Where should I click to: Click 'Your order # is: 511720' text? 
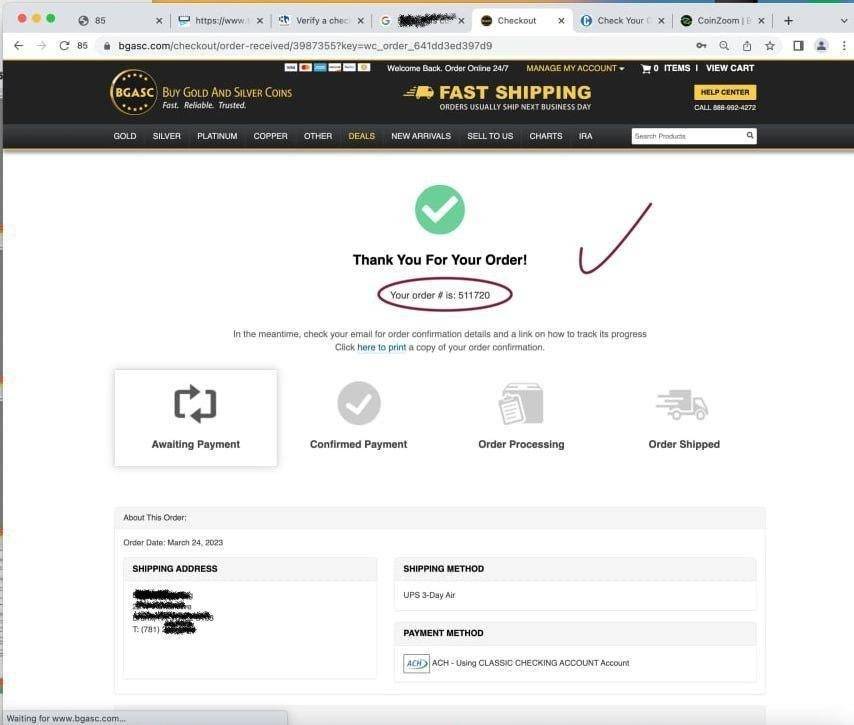point(440,295)
